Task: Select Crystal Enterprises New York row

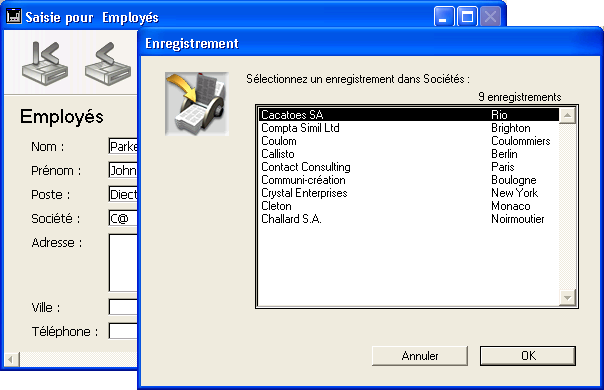Action: pos(408,193)
